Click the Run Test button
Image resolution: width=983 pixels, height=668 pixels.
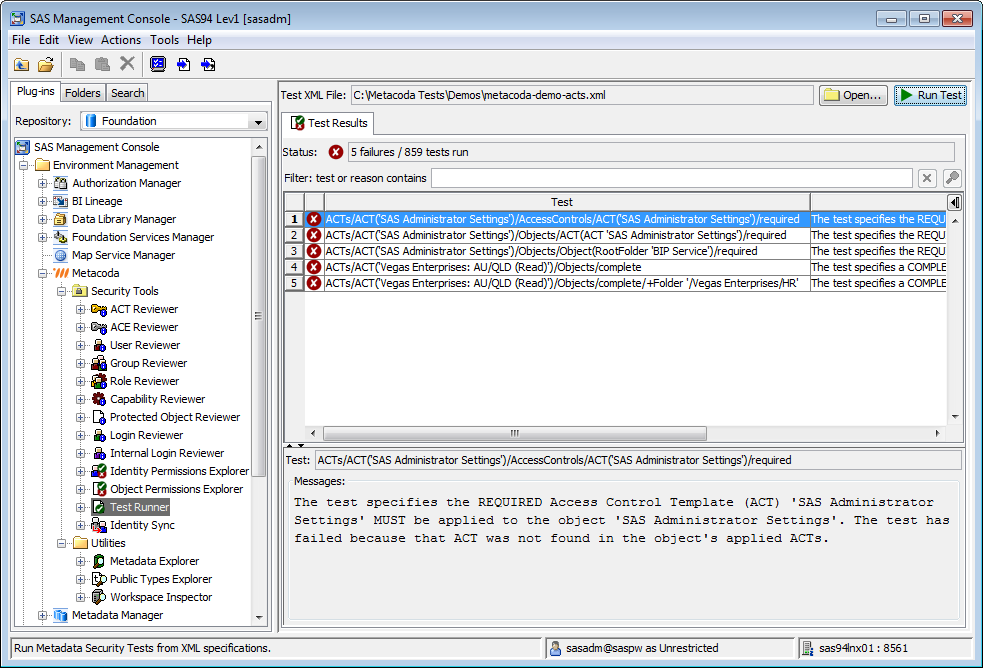point(930,95)
